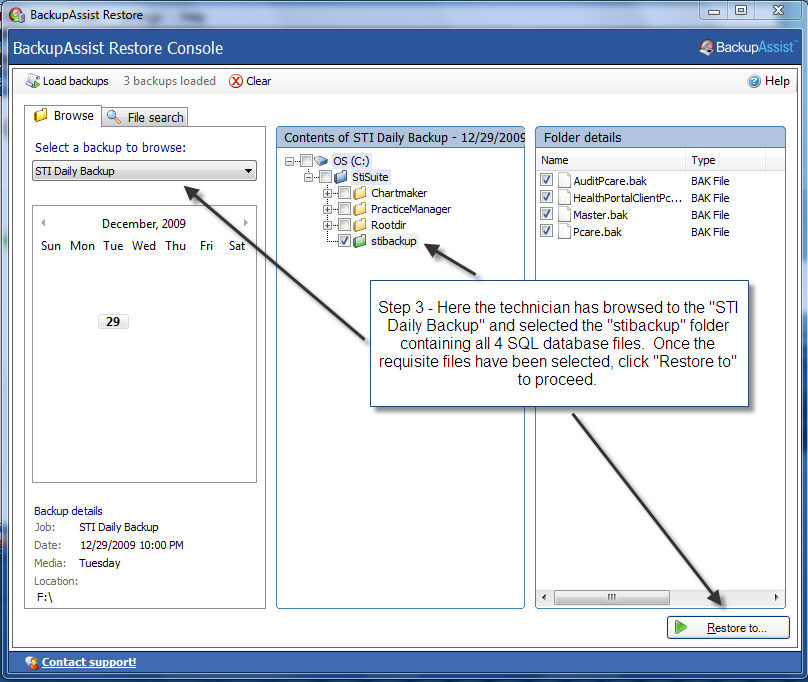
Task: Open the STI Daily Backup dropdown
Action: 144,171
